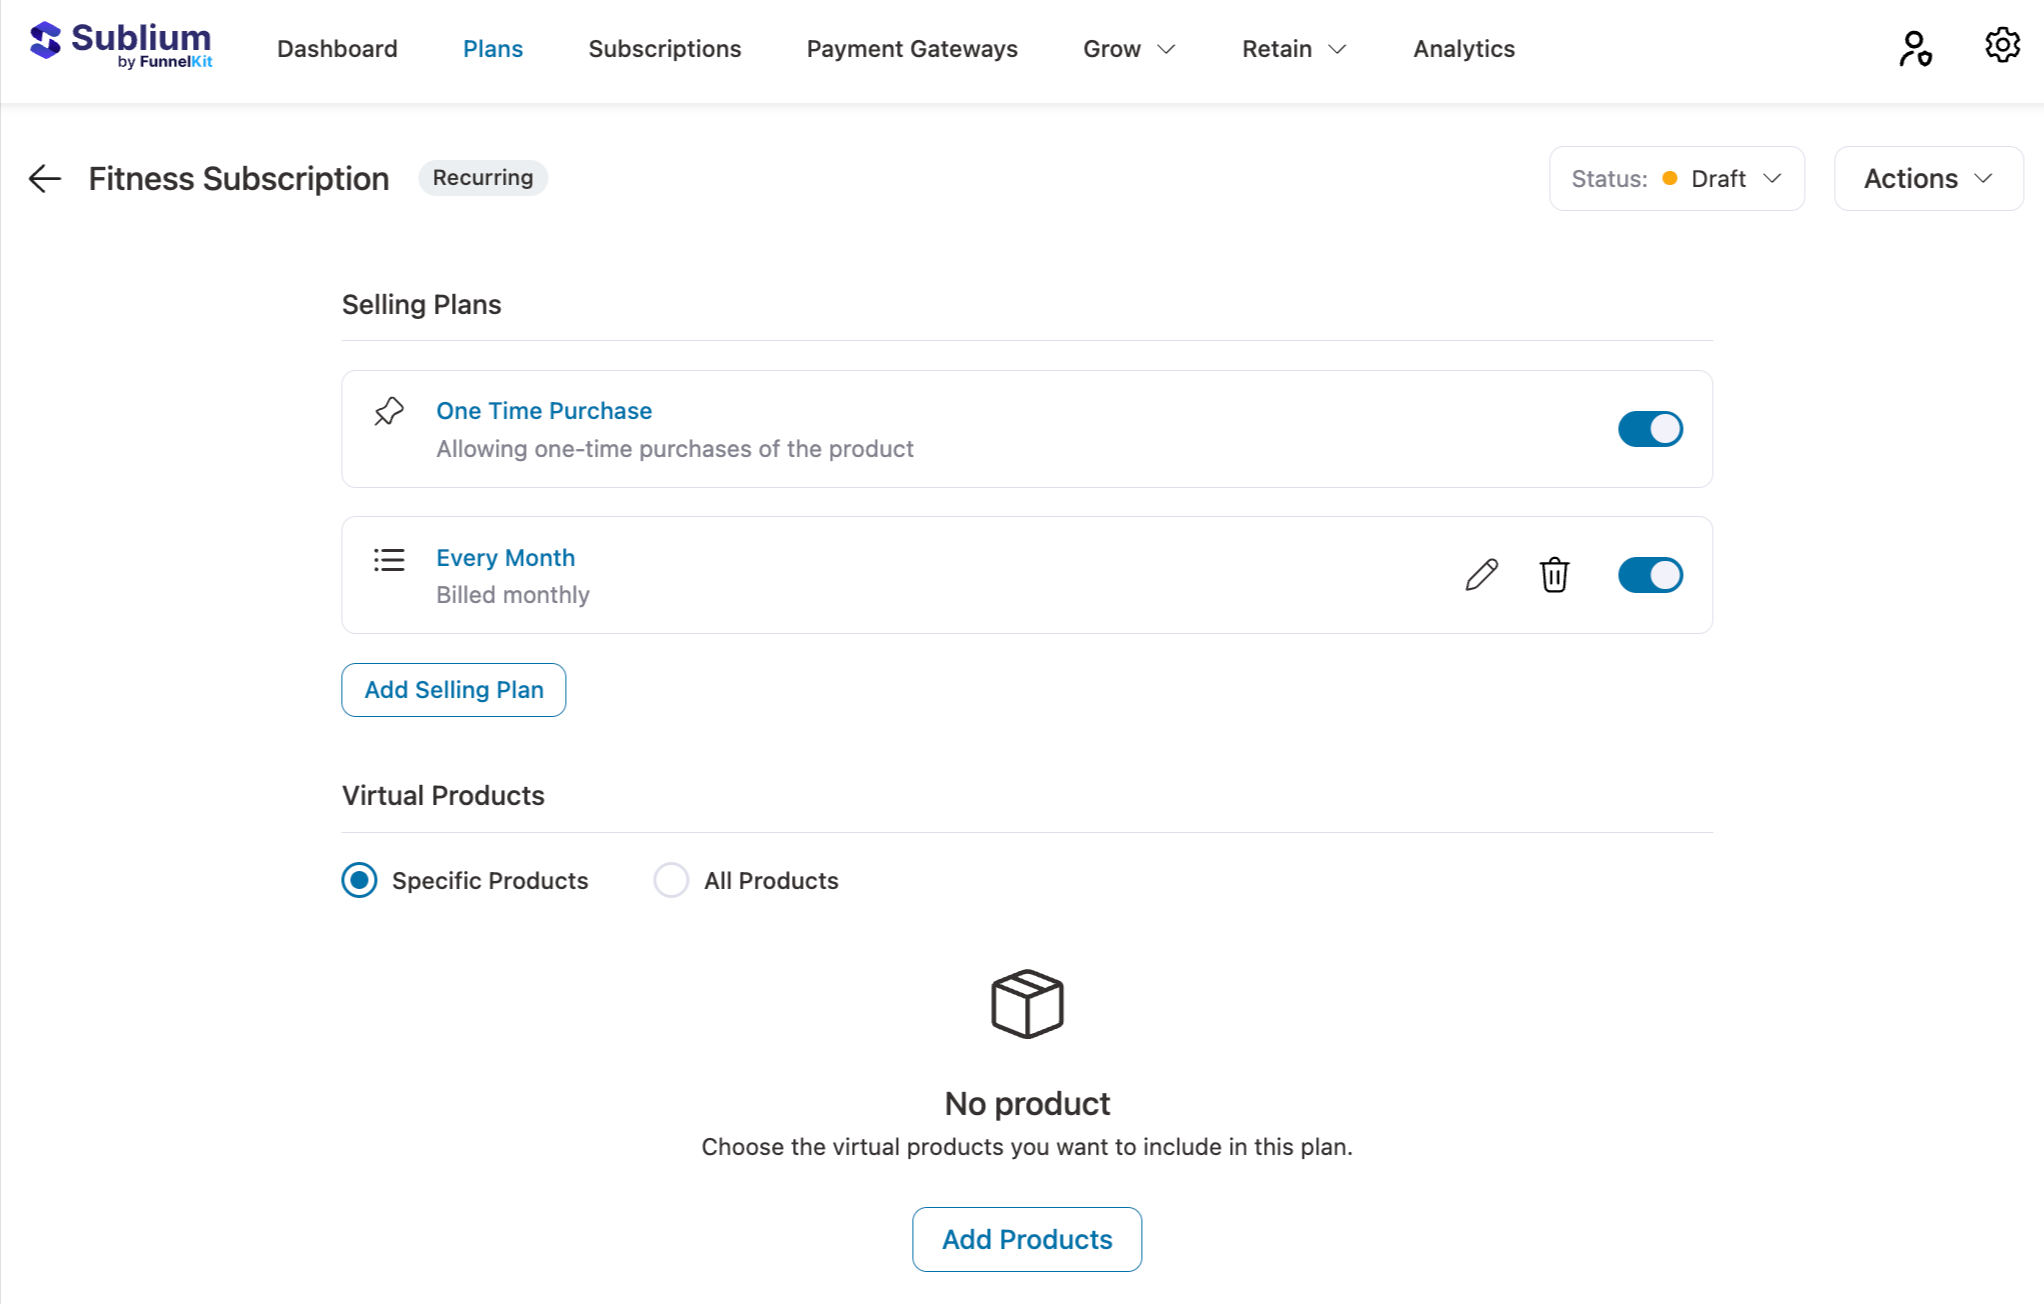Disable the One Time Purchase toggle
The image size is (2044, 1304).
coord(1650,428)
